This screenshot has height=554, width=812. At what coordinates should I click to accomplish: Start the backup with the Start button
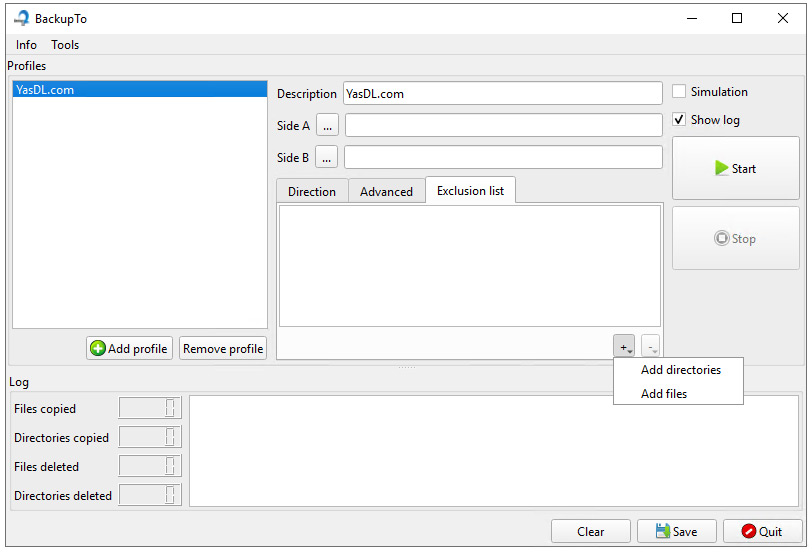735,168
